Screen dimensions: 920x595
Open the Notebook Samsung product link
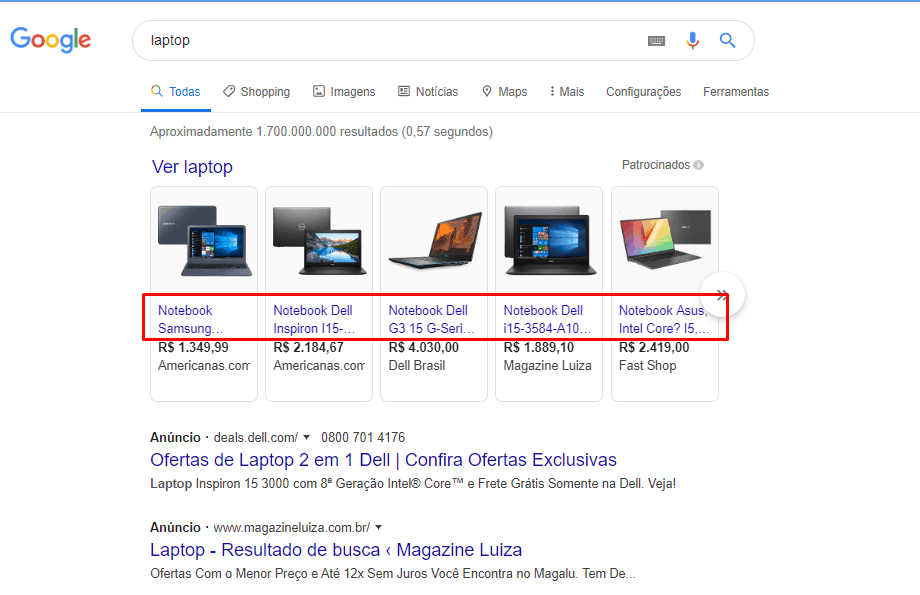click(x=191, y=319)
